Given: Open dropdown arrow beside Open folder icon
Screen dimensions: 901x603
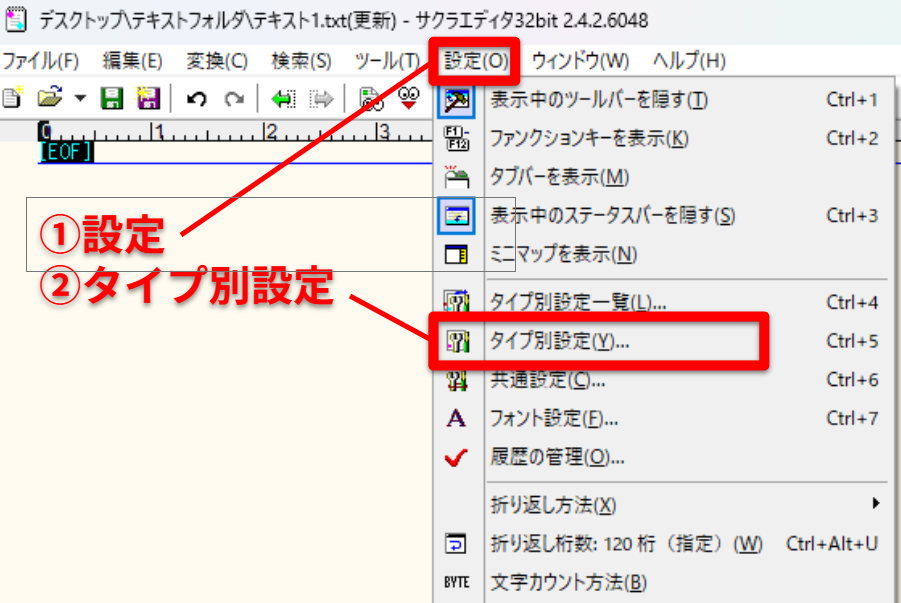Looking at the screenshot, I should 79,98.
